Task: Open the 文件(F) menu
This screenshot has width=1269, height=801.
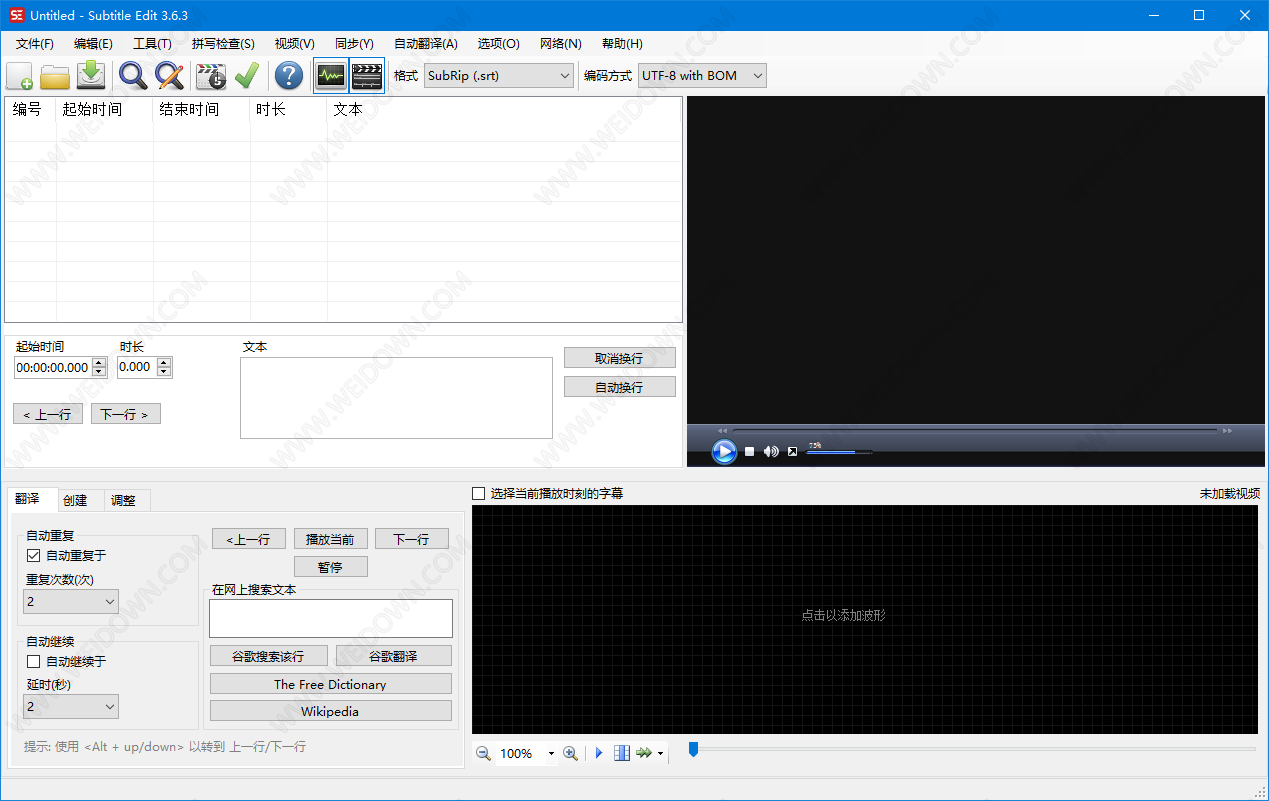Action: (x=35, y=44)
